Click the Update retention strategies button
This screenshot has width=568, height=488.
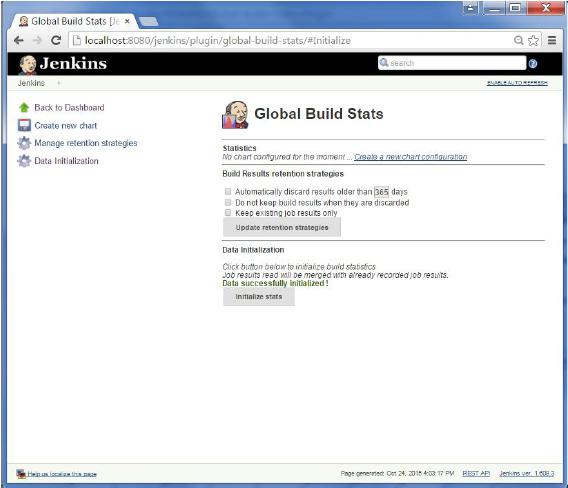(282, 228)
